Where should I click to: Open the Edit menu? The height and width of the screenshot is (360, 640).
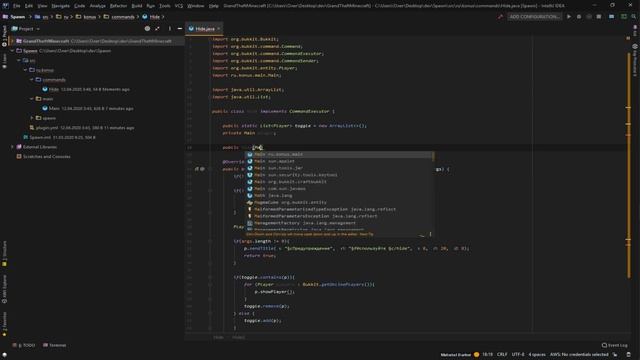(29, 6)
